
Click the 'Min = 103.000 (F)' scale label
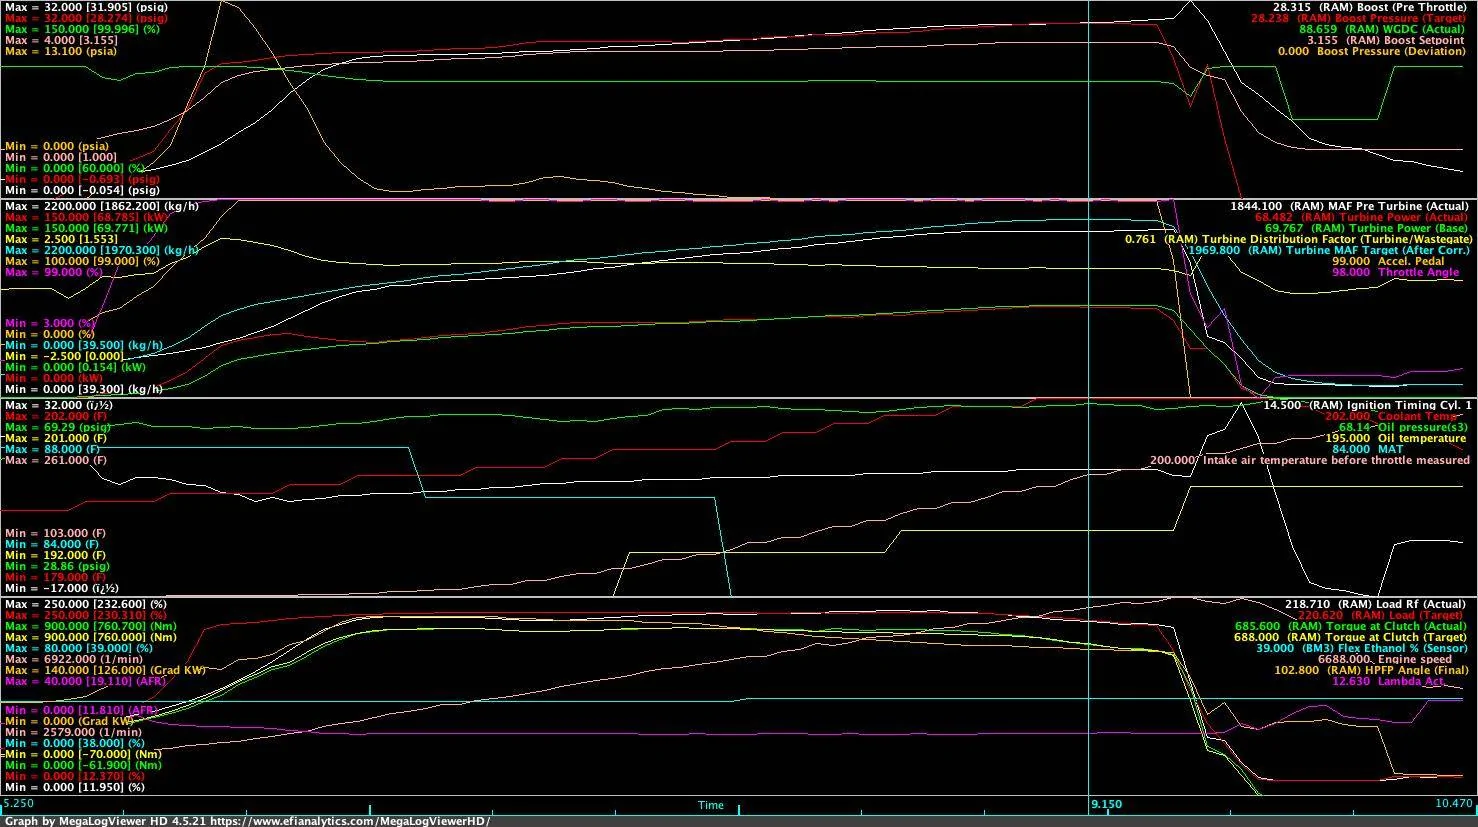point(55,533)
